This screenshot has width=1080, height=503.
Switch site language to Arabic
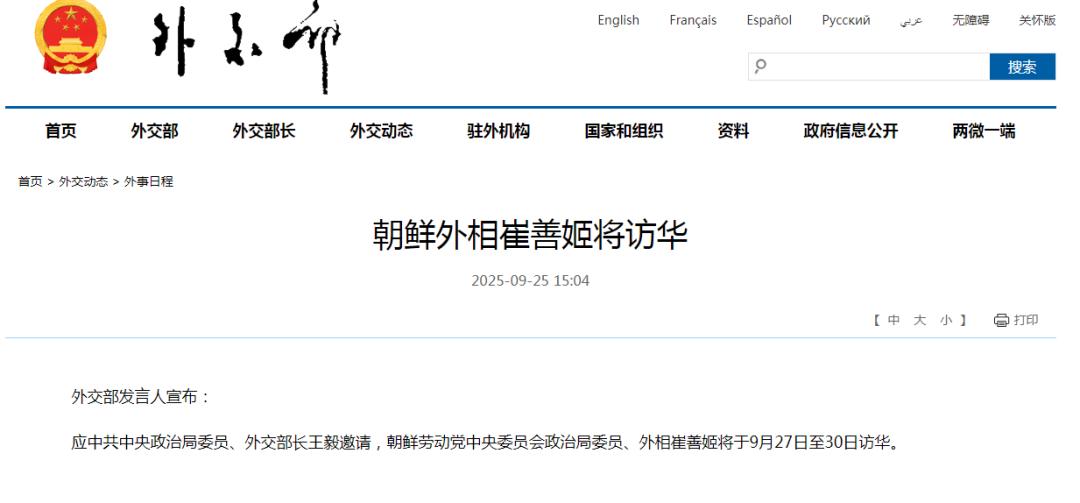[x=911, y=21]
